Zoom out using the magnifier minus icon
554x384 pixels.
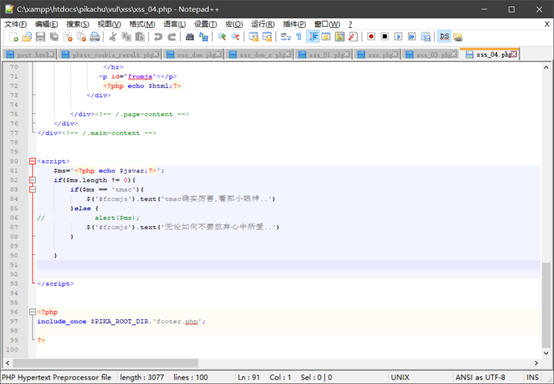235,37
